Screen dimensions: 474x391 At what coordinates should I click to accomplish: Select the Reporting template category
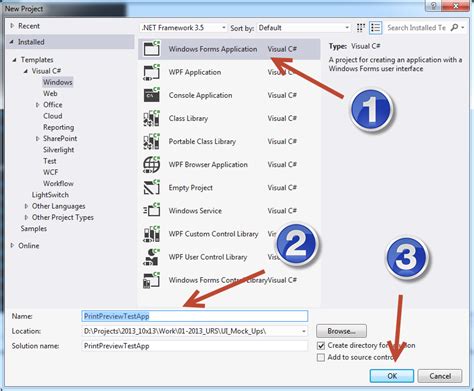pos(59,127)
